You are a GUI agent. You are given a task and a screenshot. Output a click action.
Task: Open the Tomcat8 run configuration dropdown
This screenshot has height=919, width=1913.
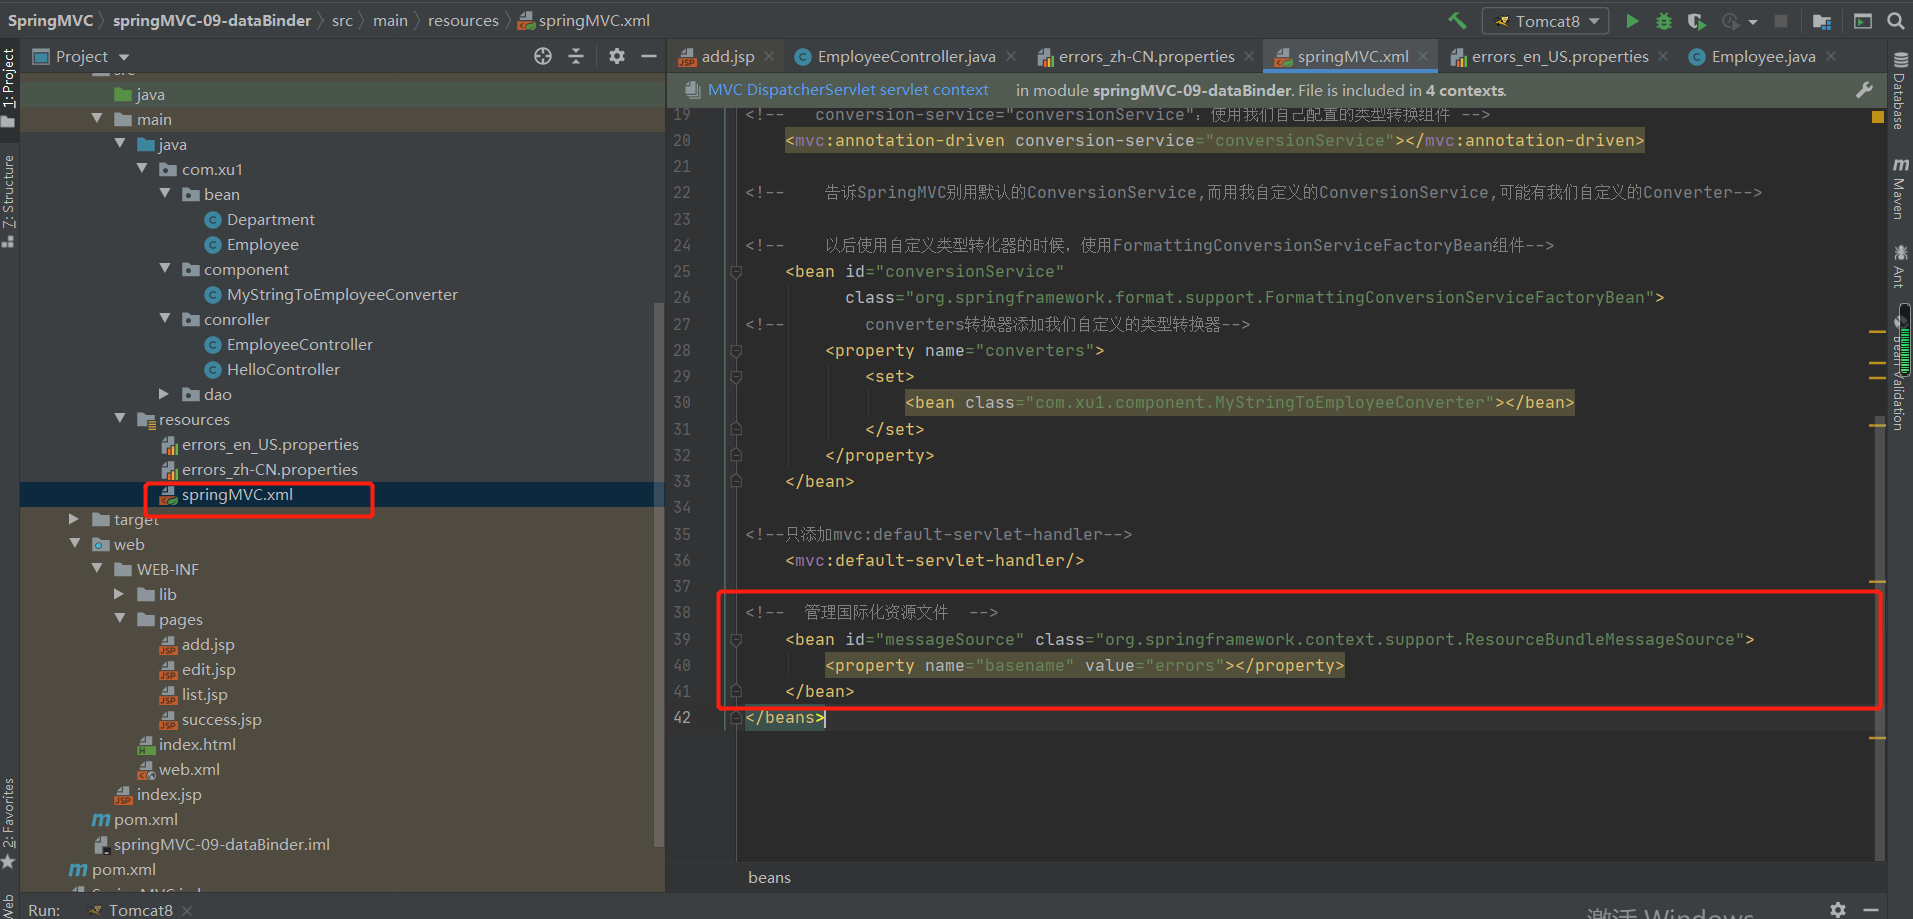coord(1546,21)
